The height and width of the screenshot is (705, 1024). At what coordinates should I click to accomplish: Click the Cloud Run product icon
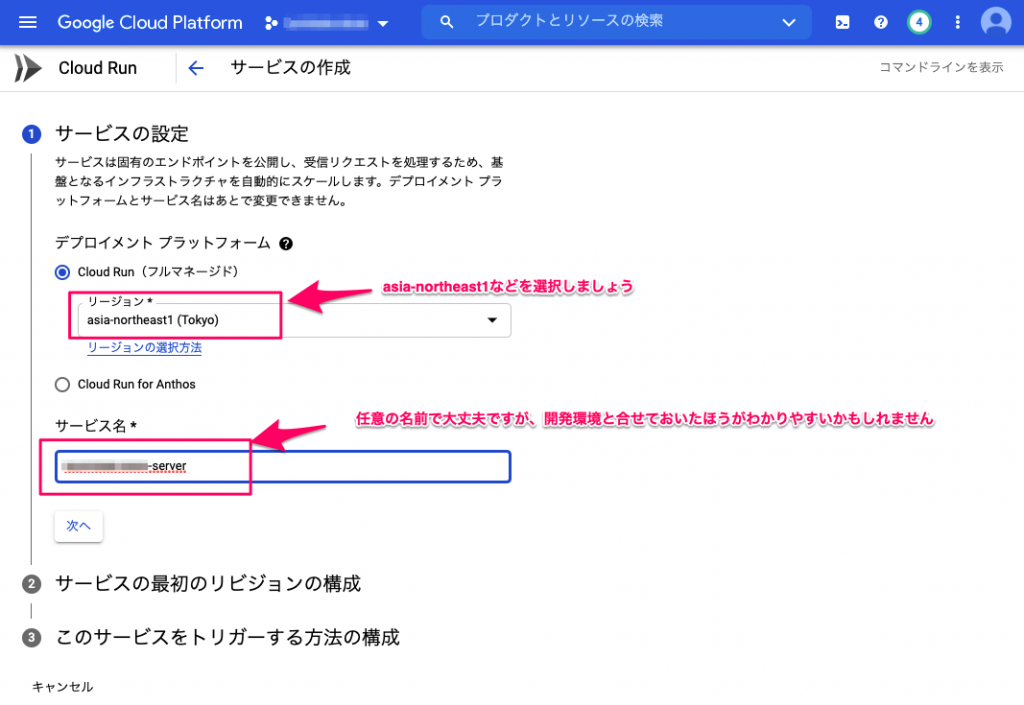pyautogui.click(x=27, y=68)
